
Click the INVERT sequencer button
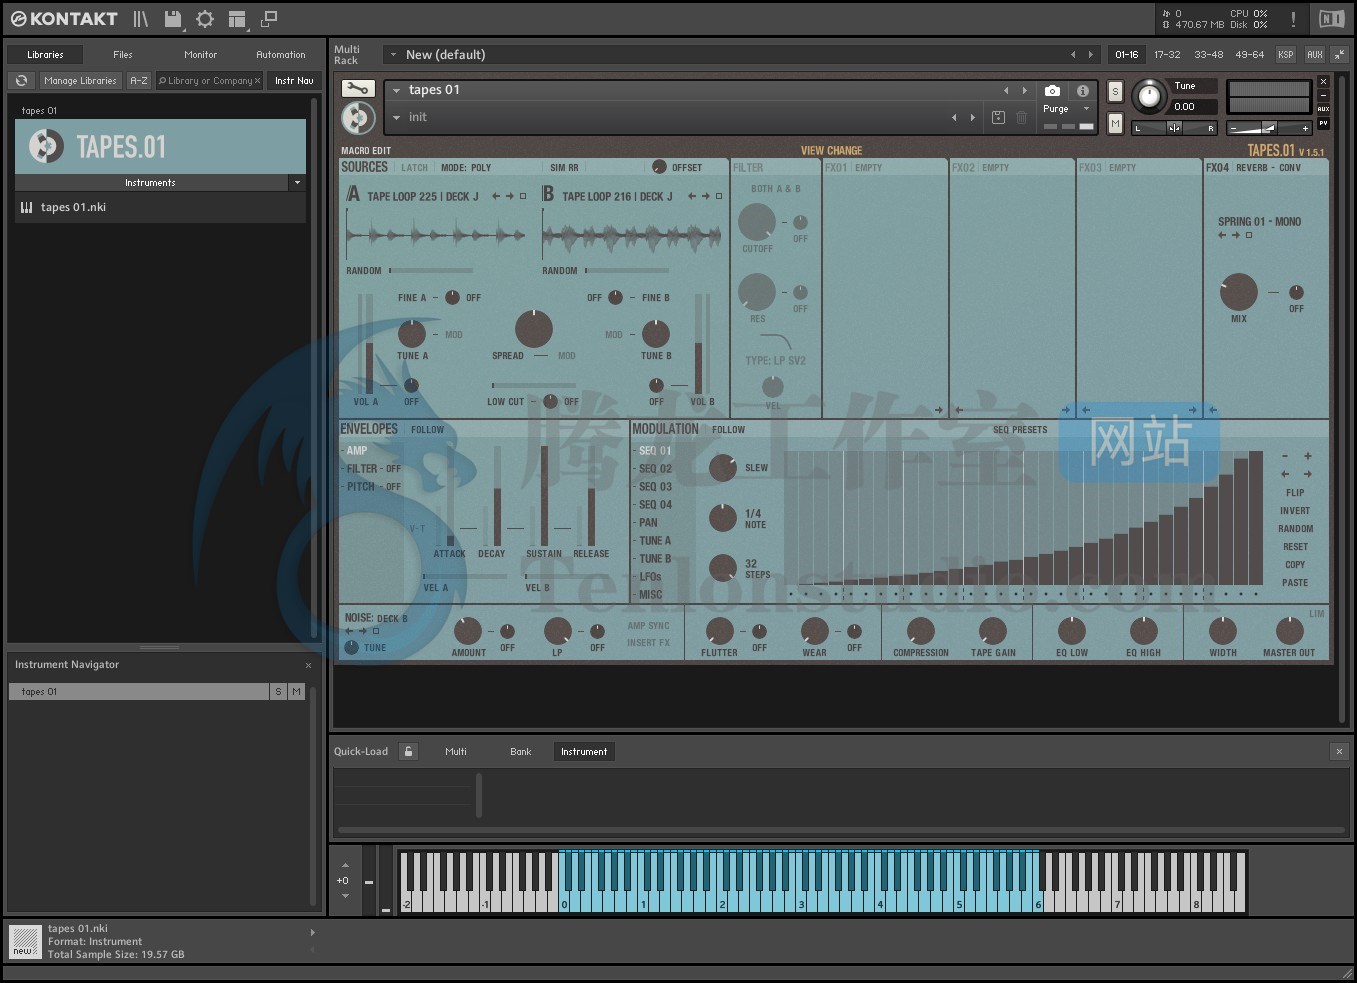1295,511
